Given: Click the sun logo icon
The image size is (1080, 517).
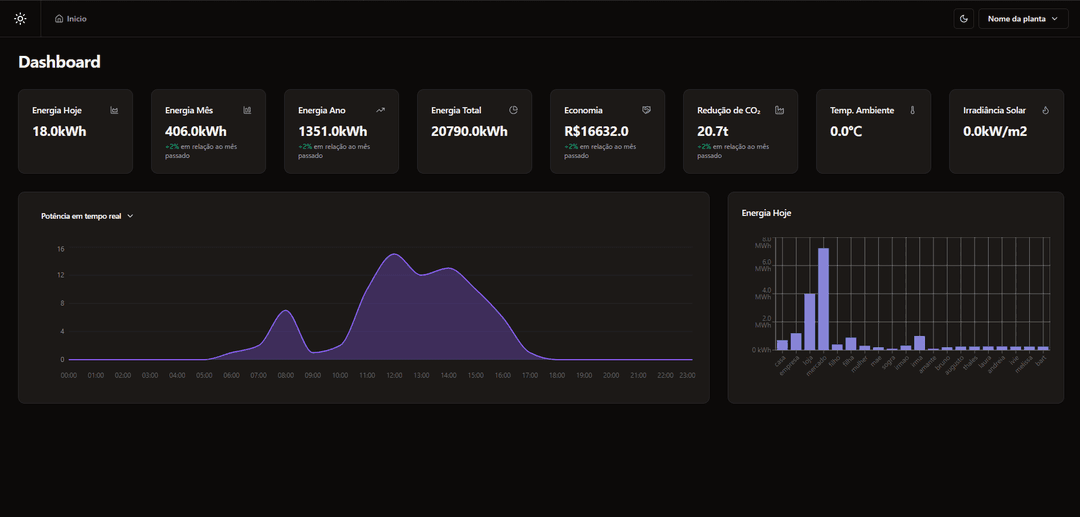Looking at the screenshot, I should click(x=20, y=19).
